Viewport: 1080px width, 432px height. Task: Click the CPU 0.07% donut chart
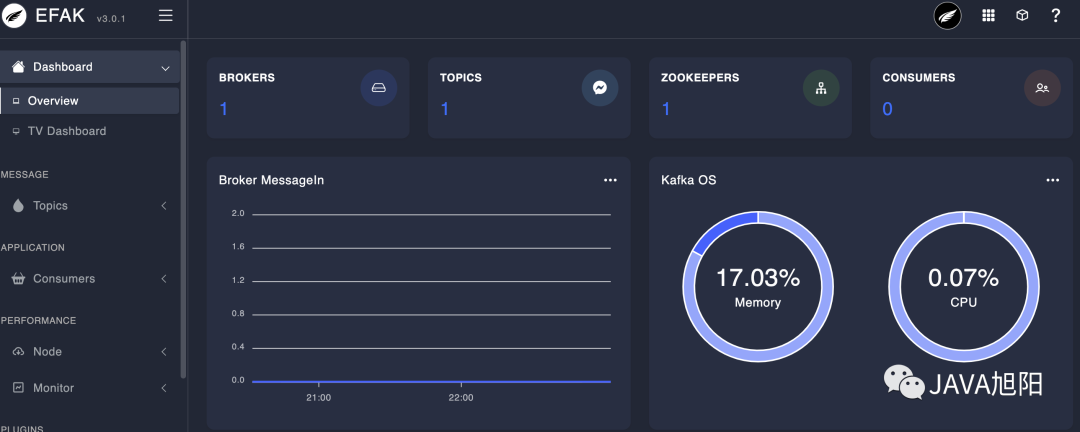pos(964,287)
